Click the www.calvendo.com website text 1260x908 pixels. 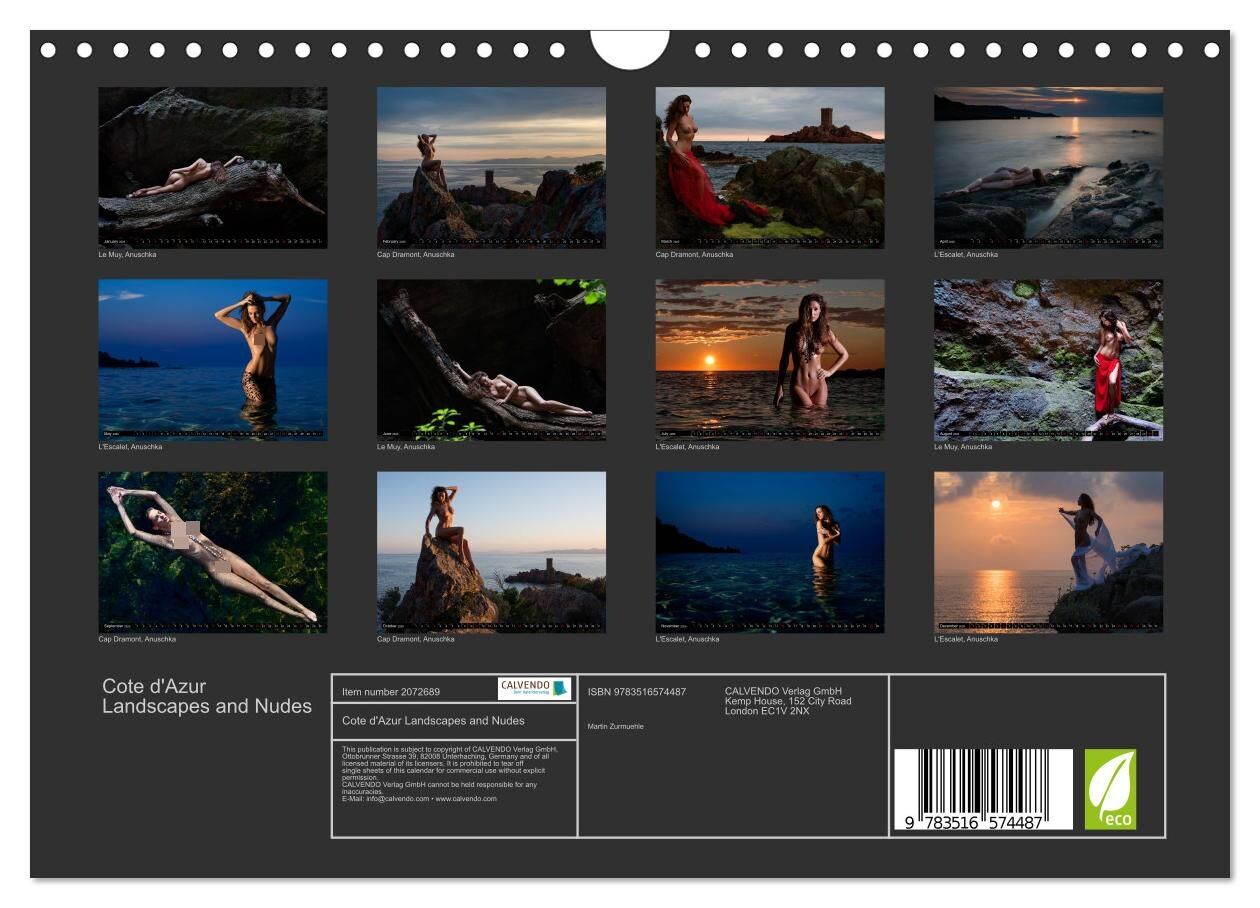point(466,799)
